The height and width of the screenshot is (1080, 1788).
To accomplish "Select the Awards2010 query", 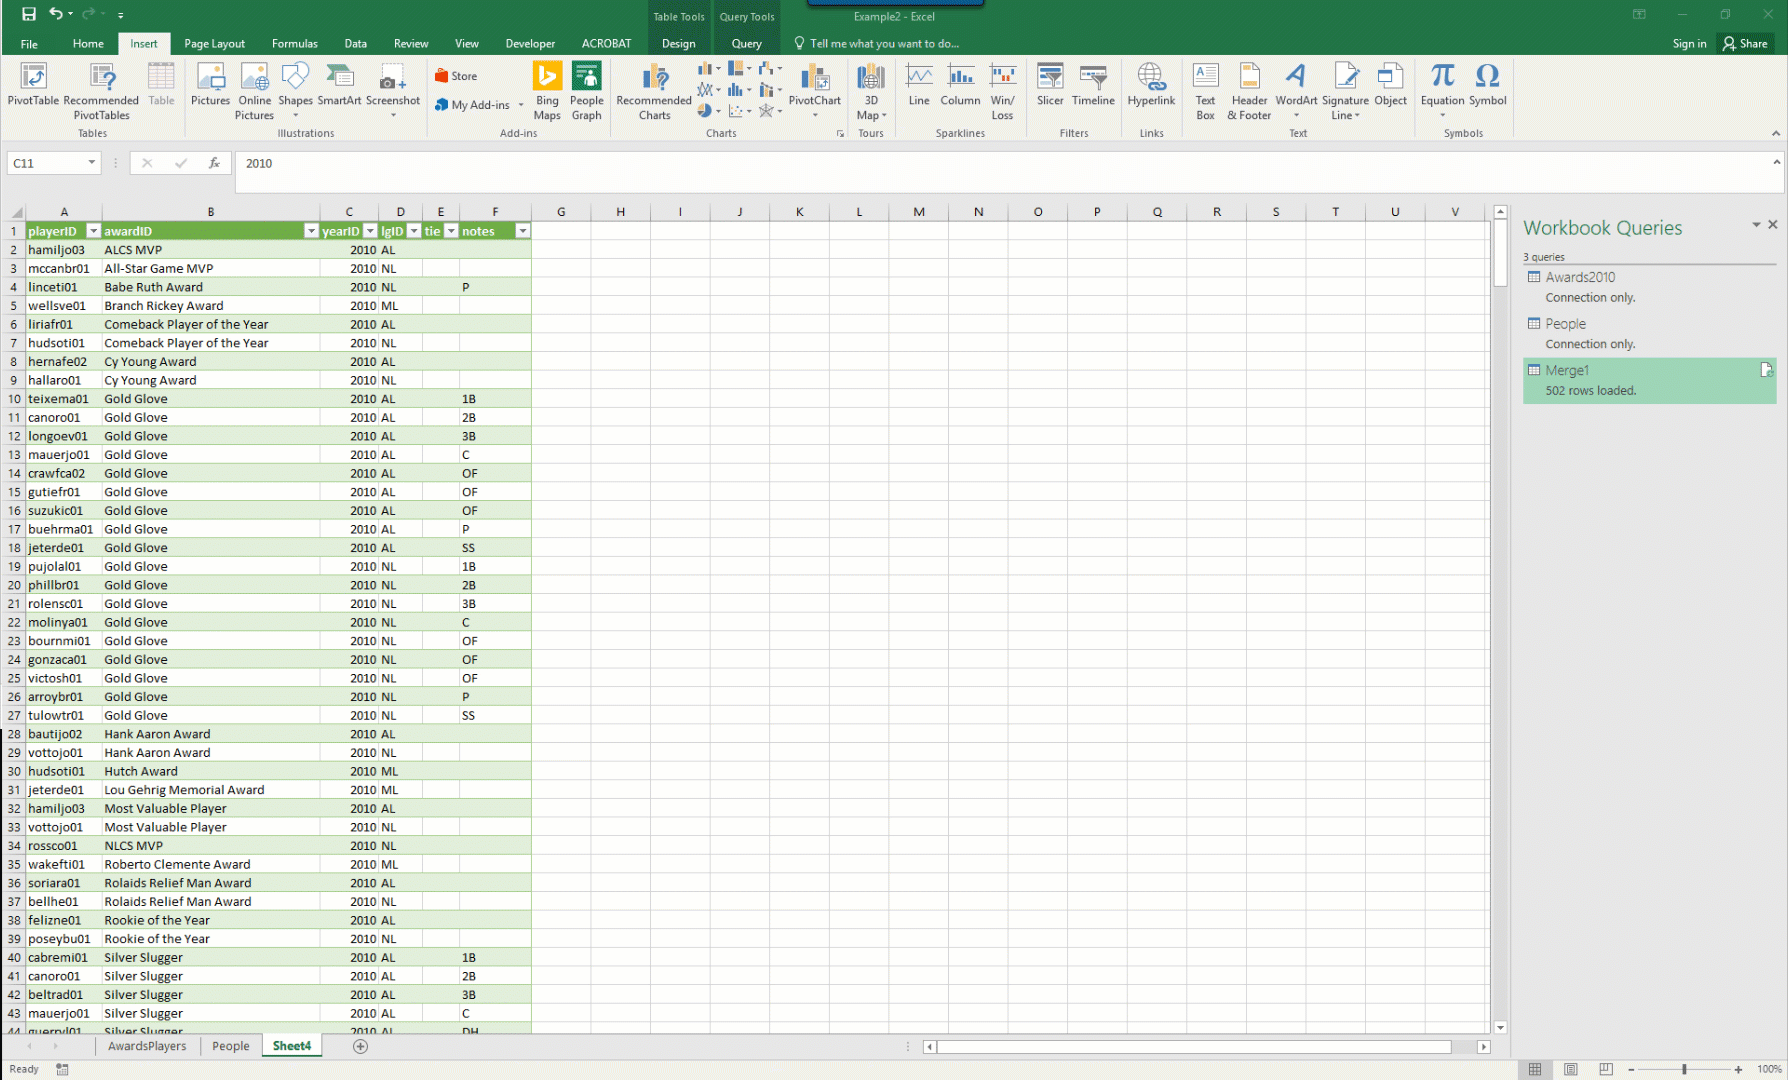I will (1580, 277).
